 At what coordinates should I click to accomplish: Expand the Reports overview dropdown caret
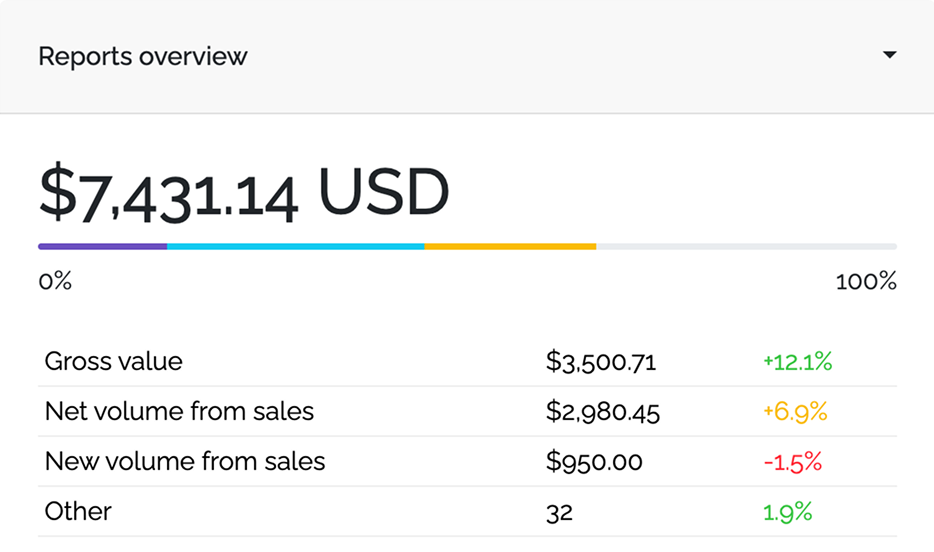point(889,56)
